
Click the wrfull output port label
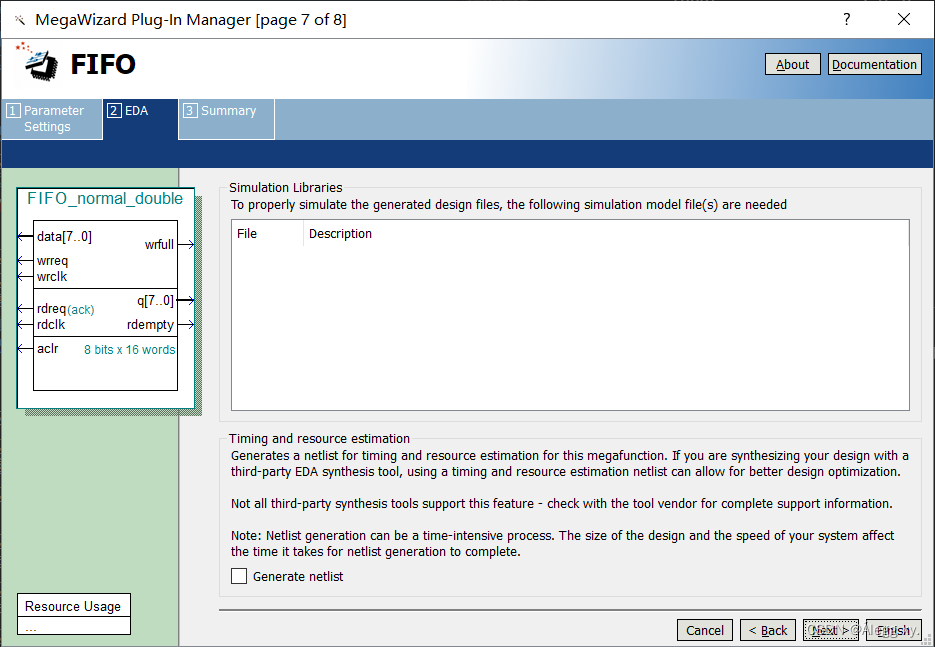[159, 244]
